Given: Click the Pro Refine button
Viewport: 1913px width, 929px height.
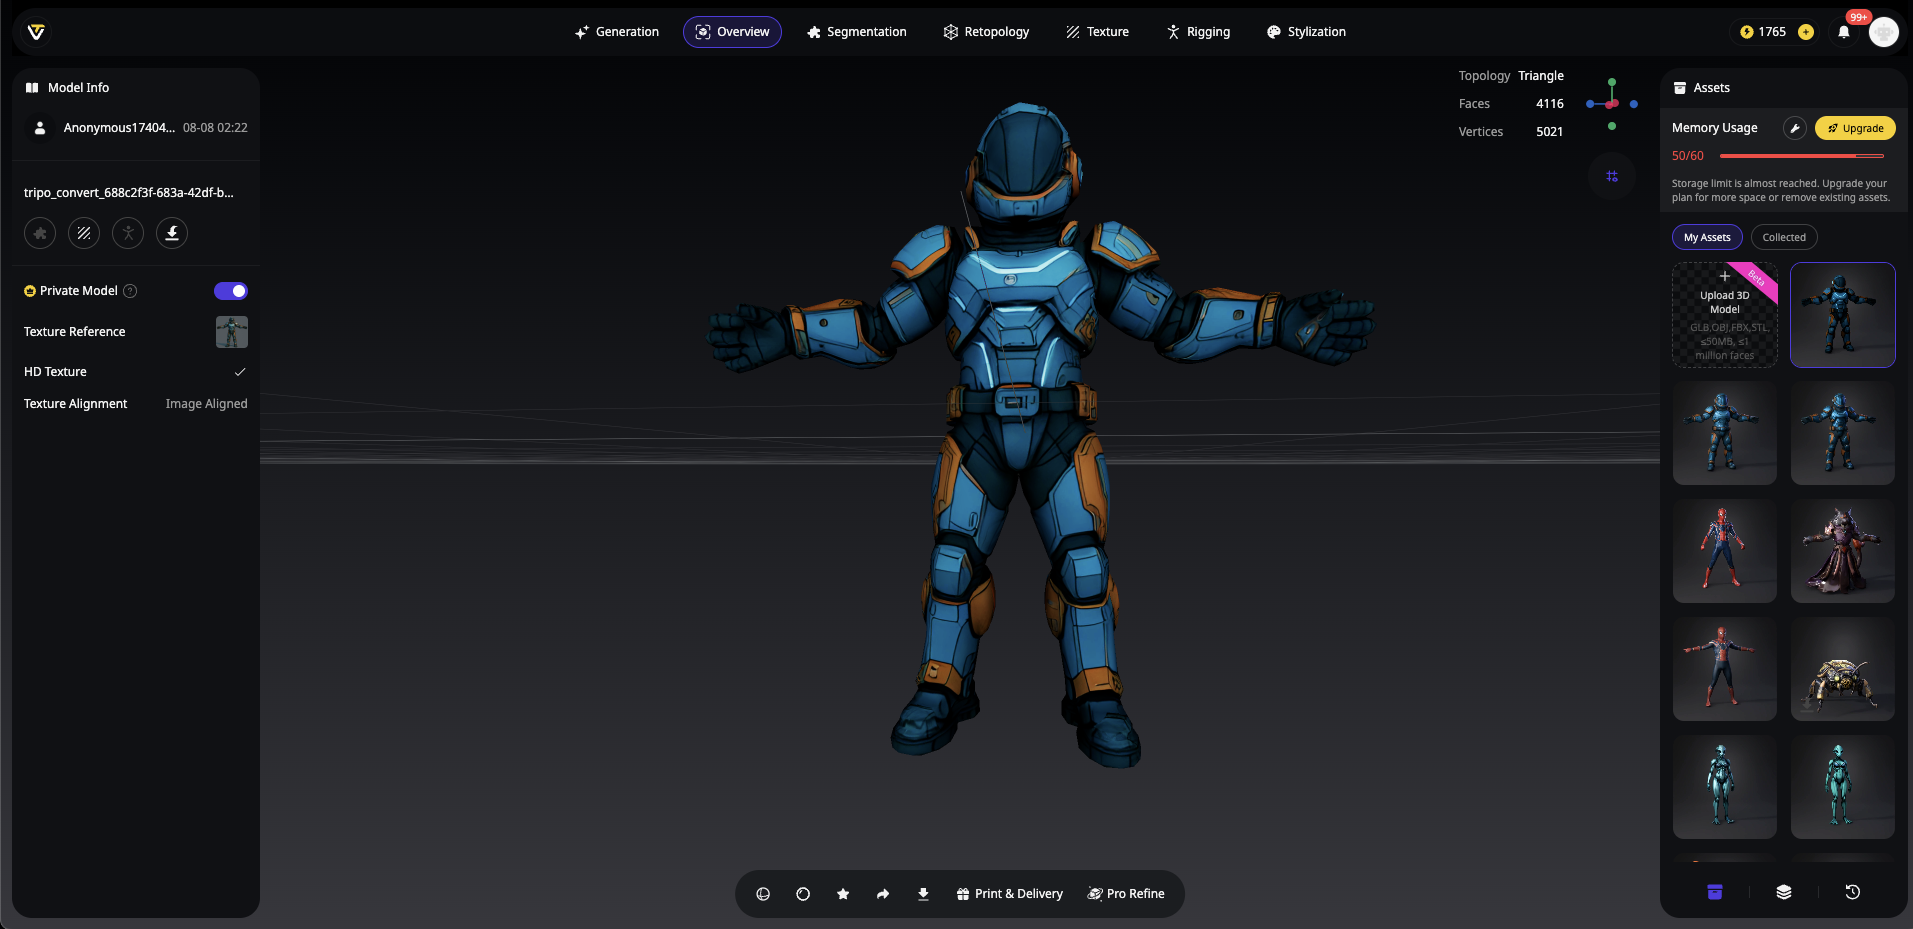Looking at the screenshot, I should click(1126, 894).
